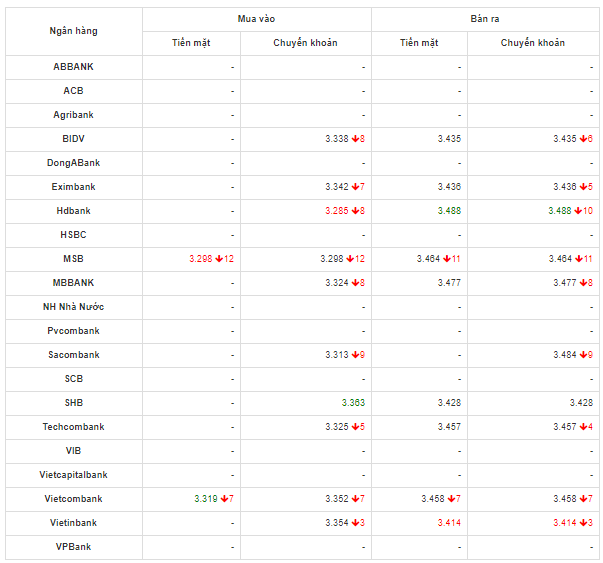Click the Bán ra header
The height and width of the screenshot is (563, 603).
coord(485,19)
